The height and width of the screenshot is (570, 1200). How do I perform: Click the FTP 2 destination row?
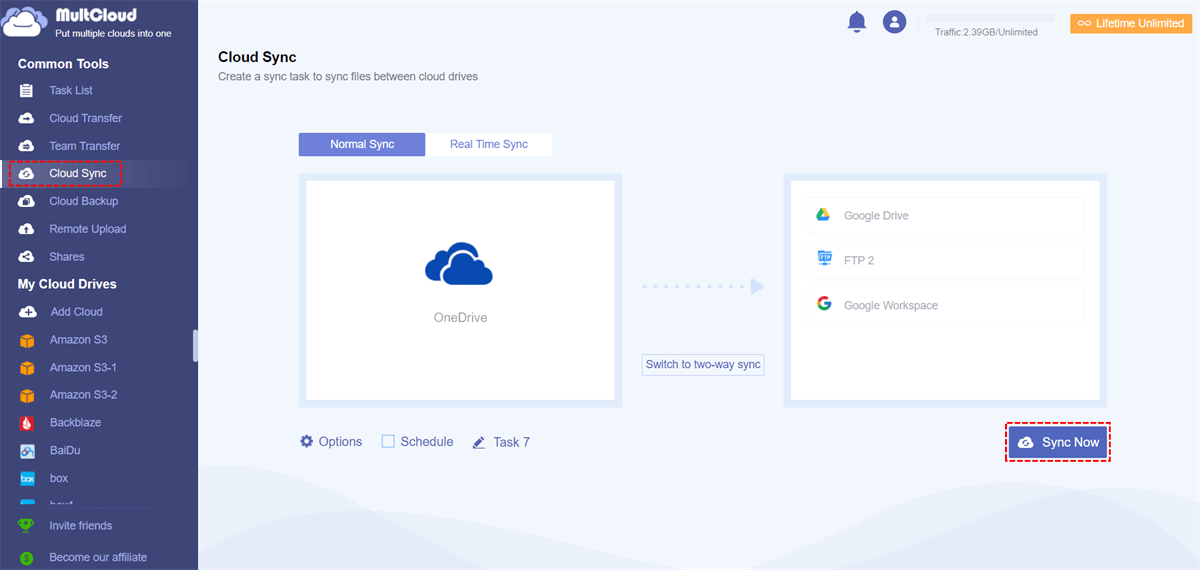click(945, 260)
